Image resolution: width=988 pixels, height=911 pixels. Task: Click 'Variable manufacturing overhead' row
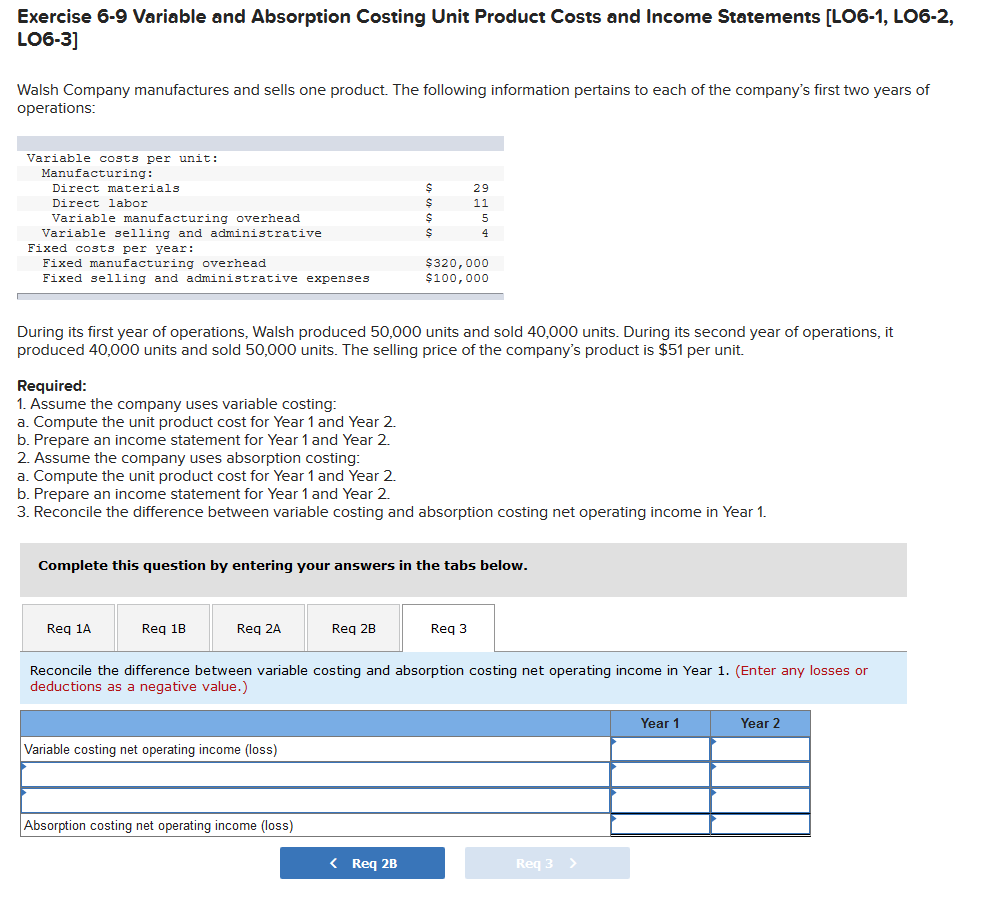(260, 218)
